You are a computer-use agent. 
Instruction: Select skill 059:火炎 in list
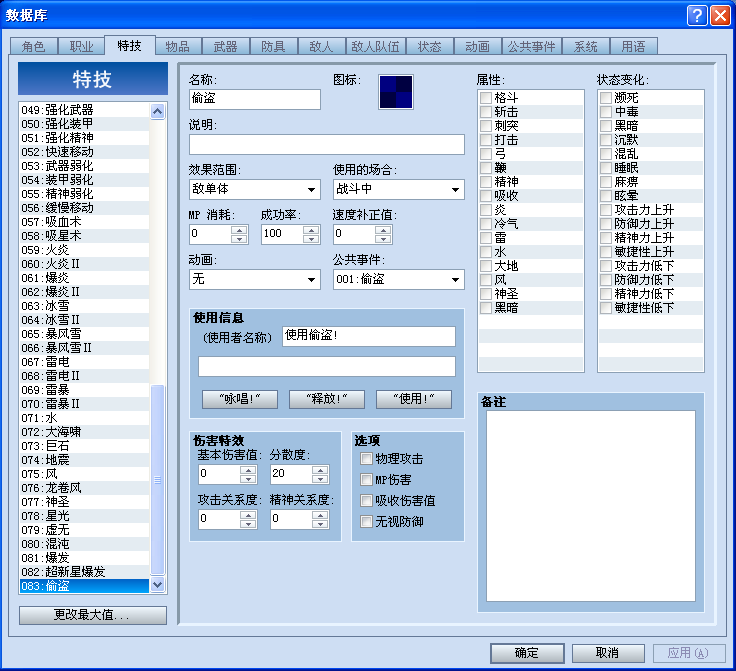click(84, 250)
